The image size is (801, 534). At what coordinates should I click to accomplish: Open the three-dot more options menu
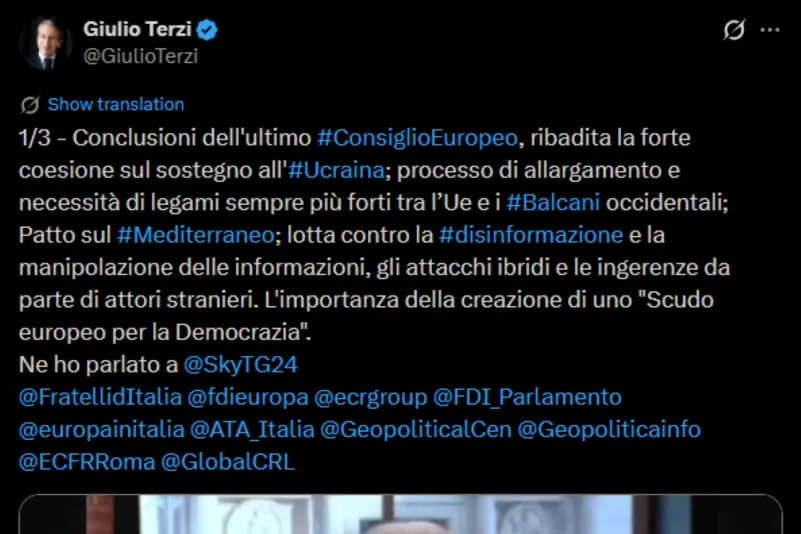(x=770, y=30)
